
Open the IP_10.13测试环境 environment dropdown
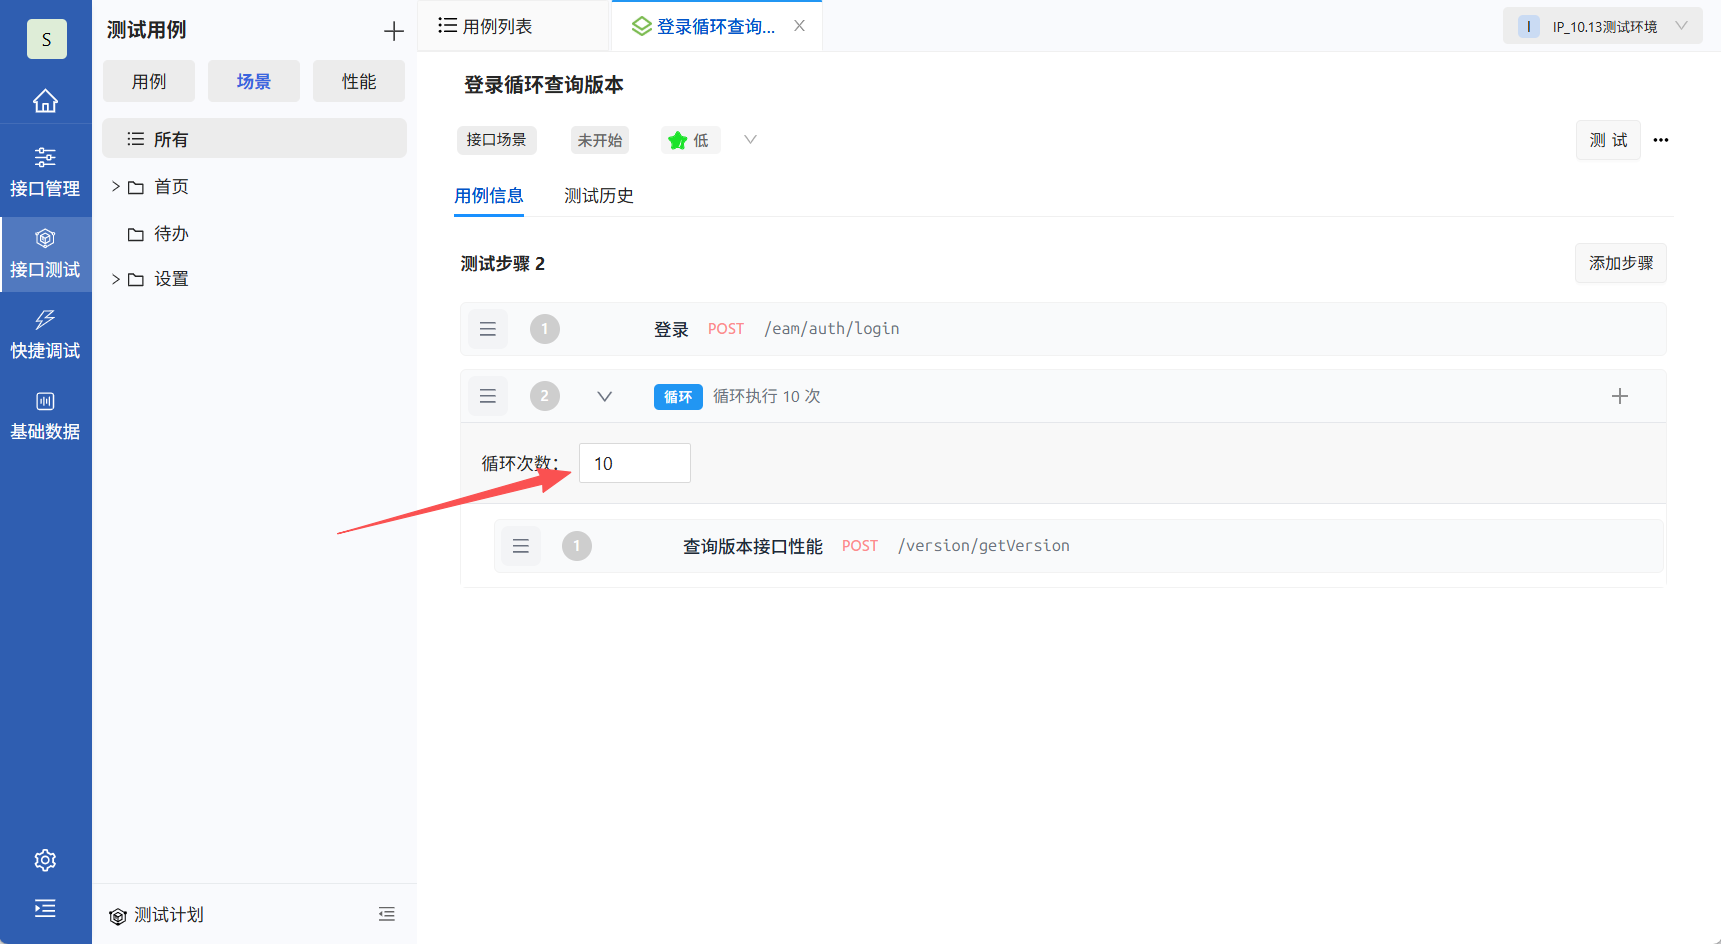1602,25
